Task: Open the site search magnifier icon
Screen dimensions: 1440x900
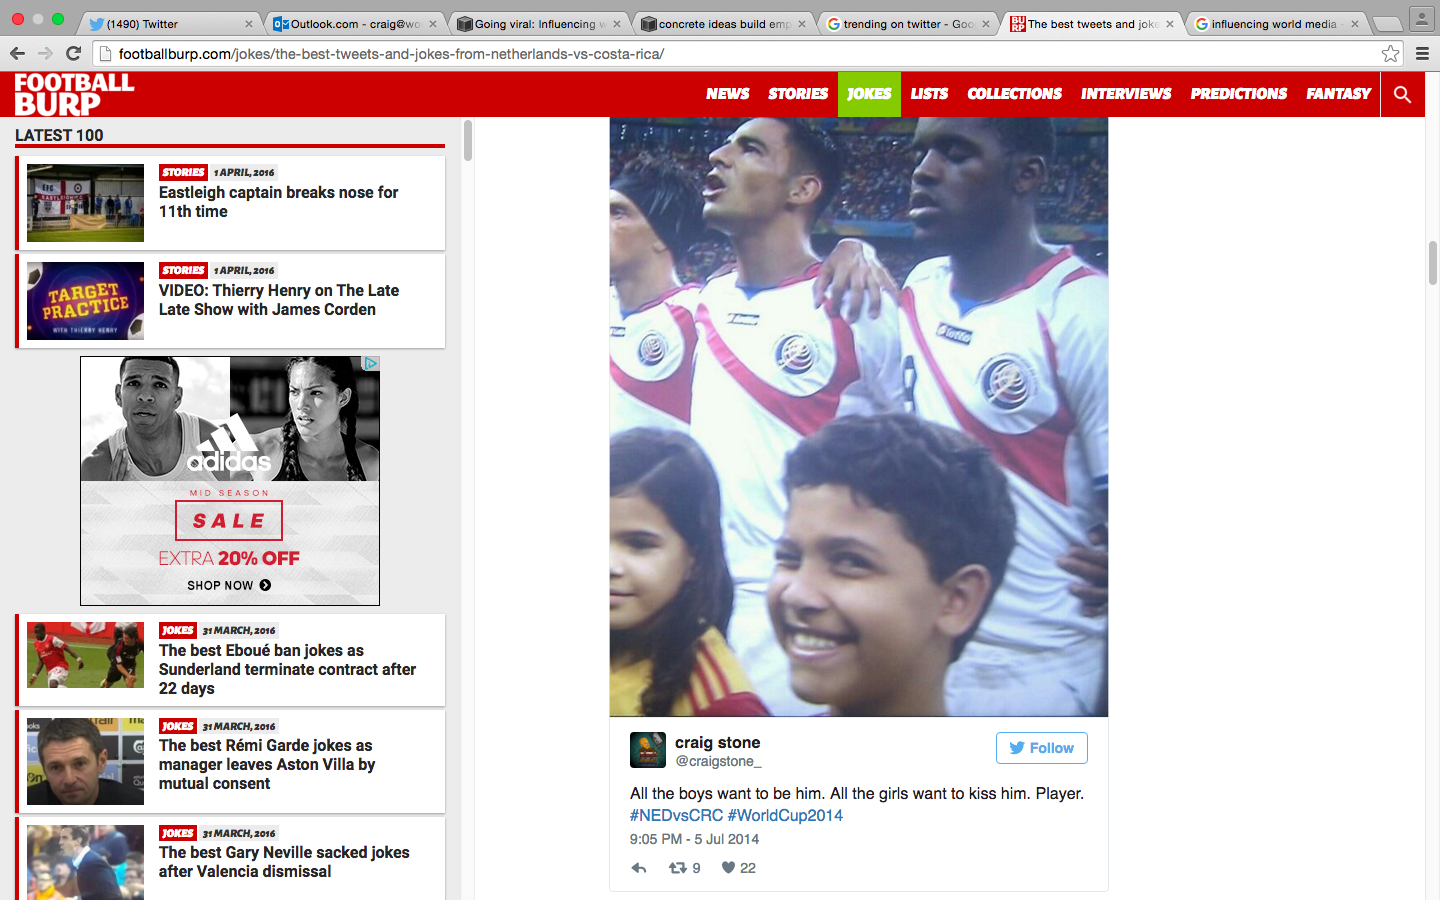Action: point(1402,94)
